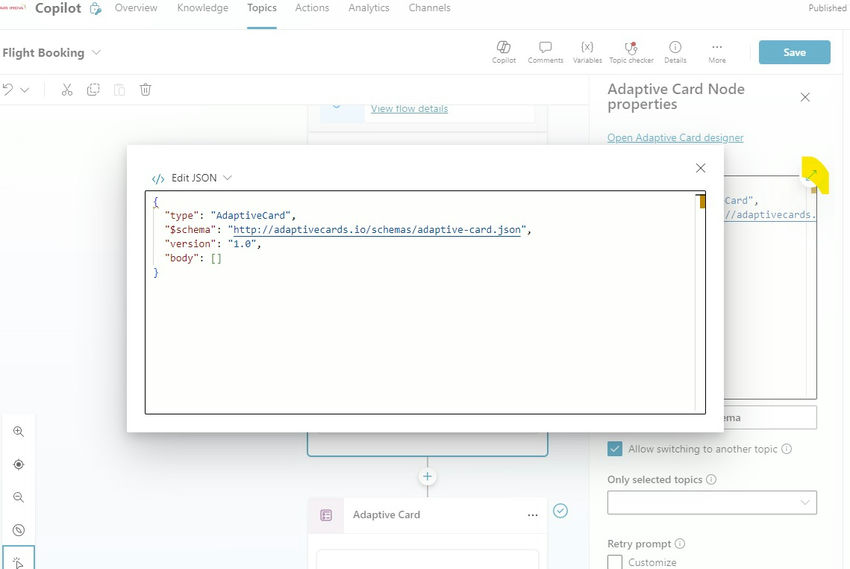Zoom out on the canvas
This screenshot has width=850, height=569.
18,497
